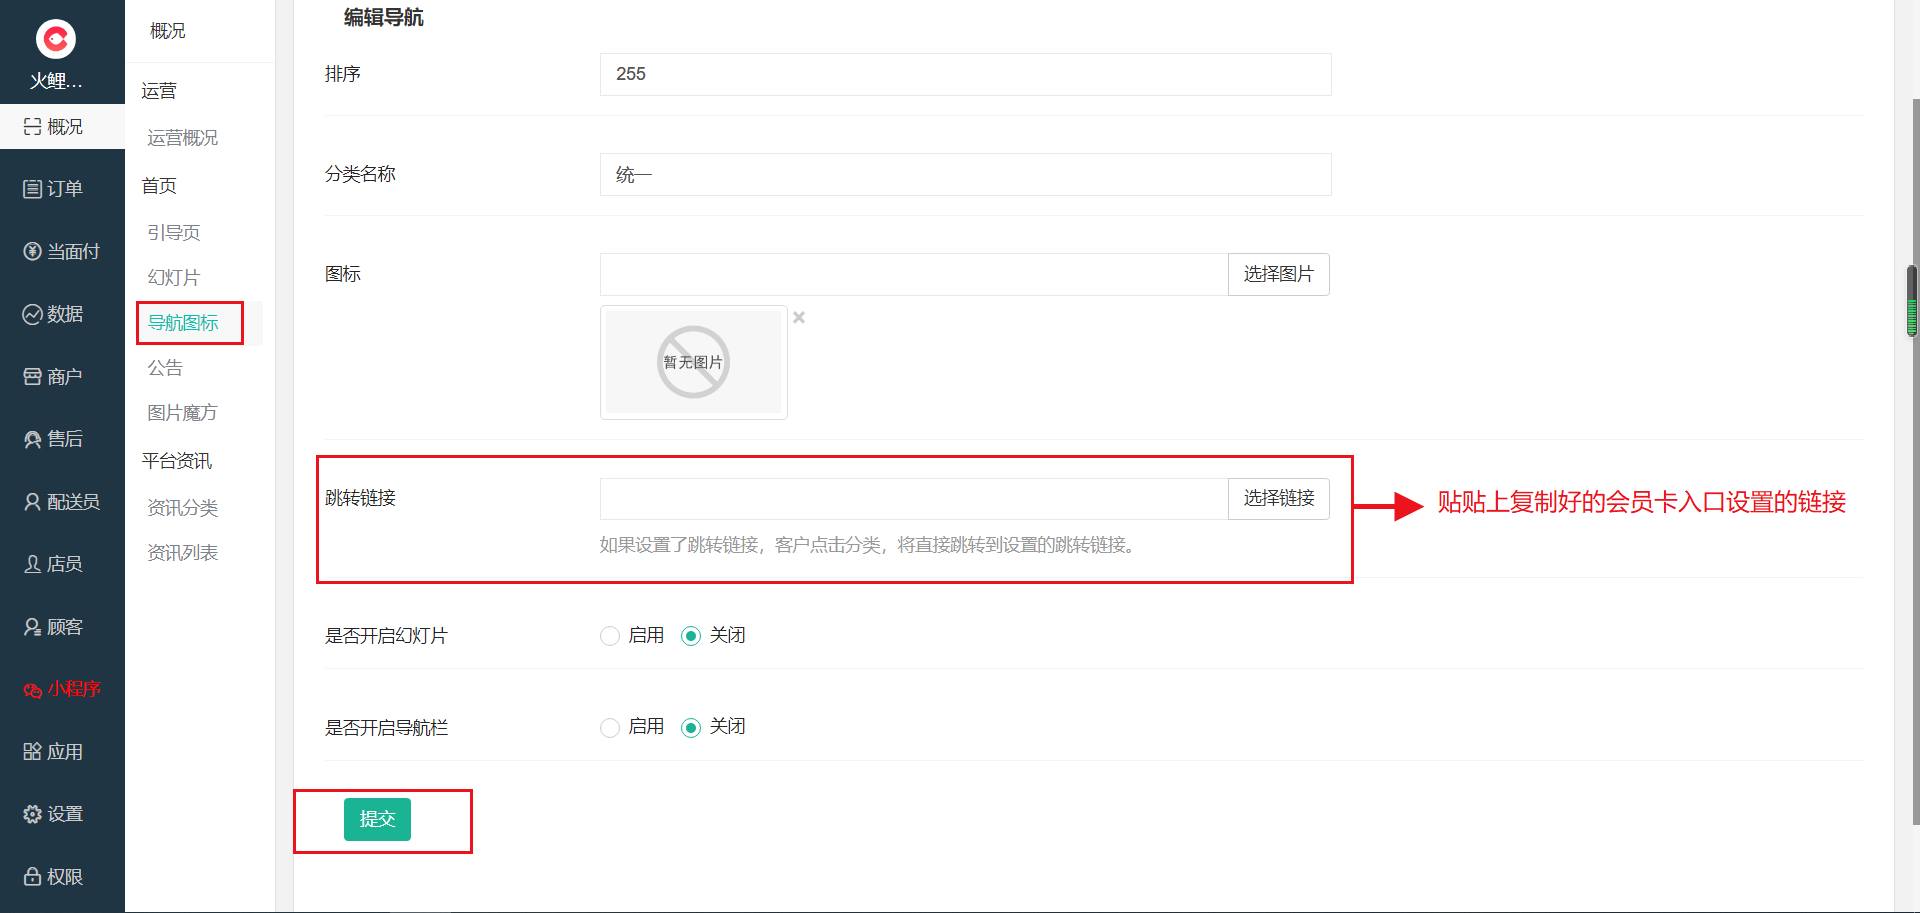Open the 店员 staff section
The image size is (1920, 913).
click(x=62, y=564)
